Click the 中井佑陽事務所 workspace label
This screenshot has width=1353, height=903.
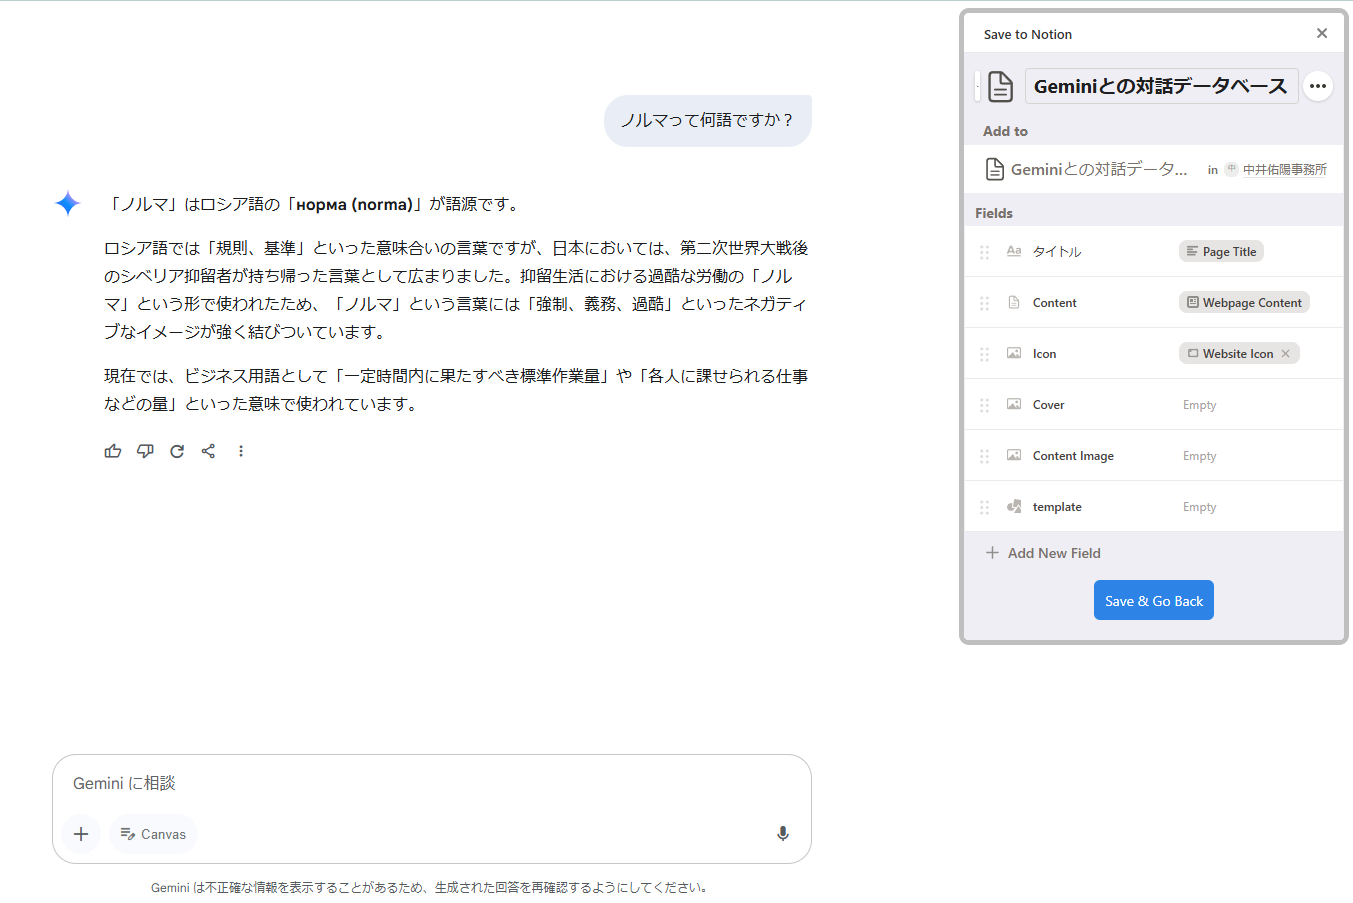tap(1284, 170)
